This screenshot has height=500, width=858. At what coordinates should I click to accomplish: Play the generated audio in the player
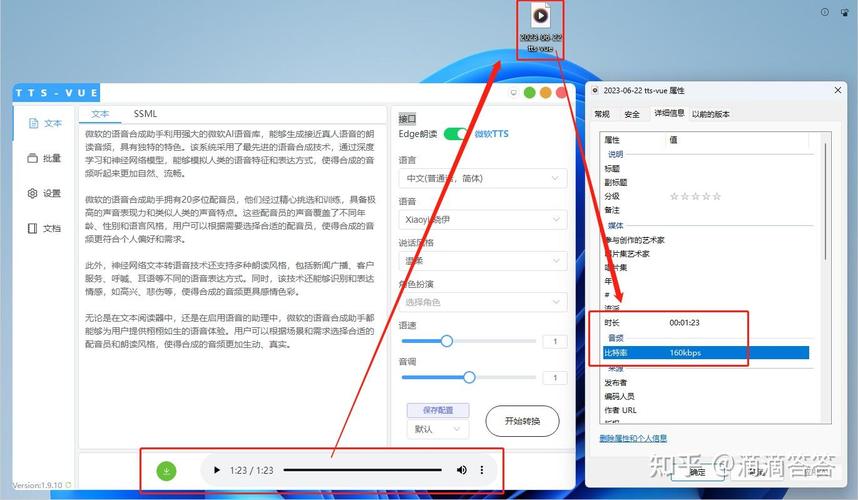coord(217,470)
